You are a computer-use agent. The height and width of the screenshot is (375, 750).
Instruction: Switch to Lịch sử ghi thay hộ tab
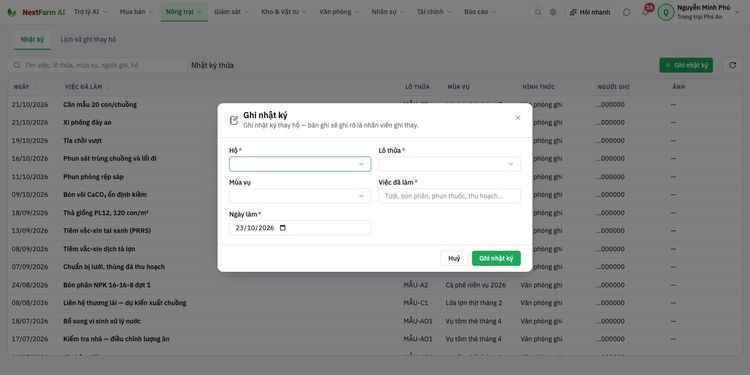coord(88,40)
